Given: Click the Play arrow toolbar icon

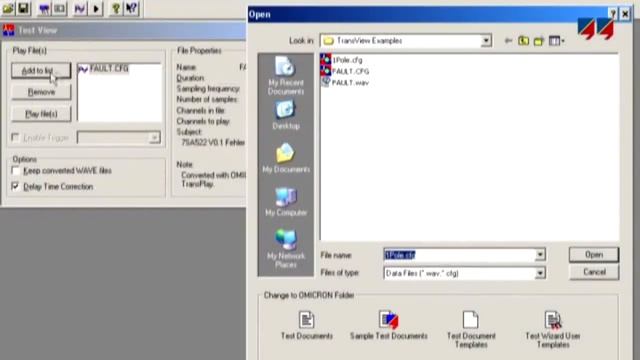Looking at the screenshot, I should (96, 9).
